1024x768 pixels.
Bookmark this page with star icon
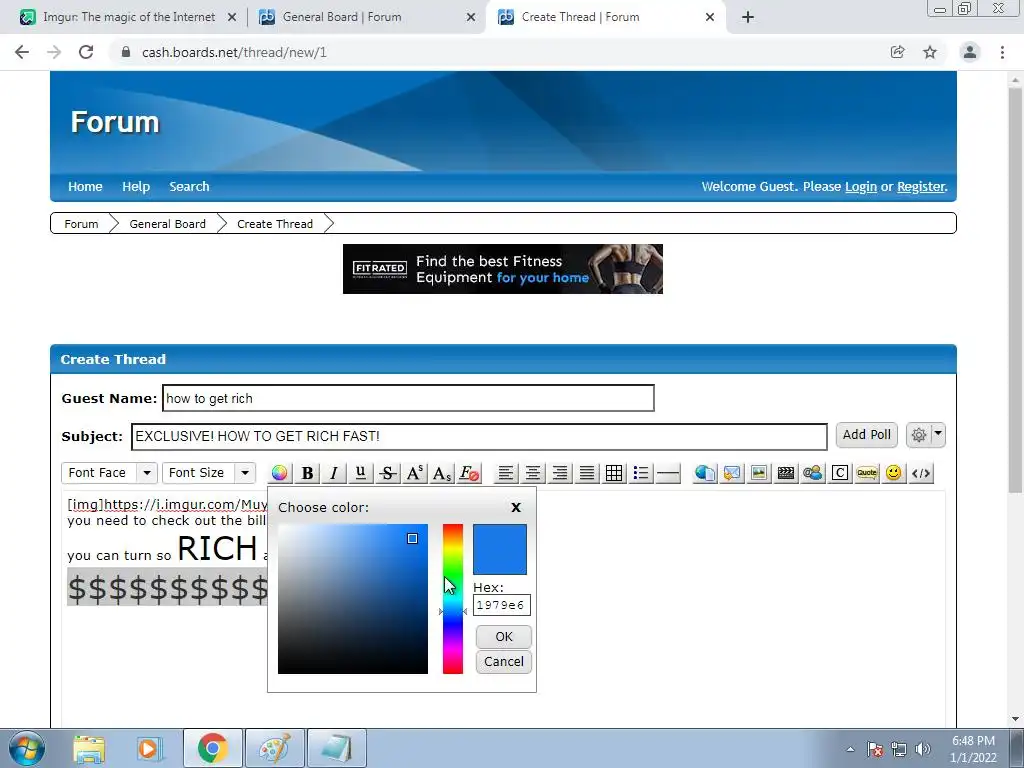click(930, 52)
